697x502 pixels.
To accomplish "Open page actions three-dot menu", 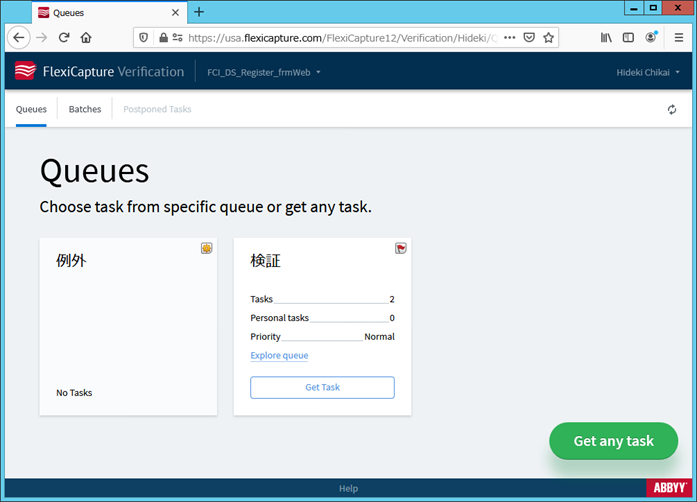I will (x=509, y=38).
